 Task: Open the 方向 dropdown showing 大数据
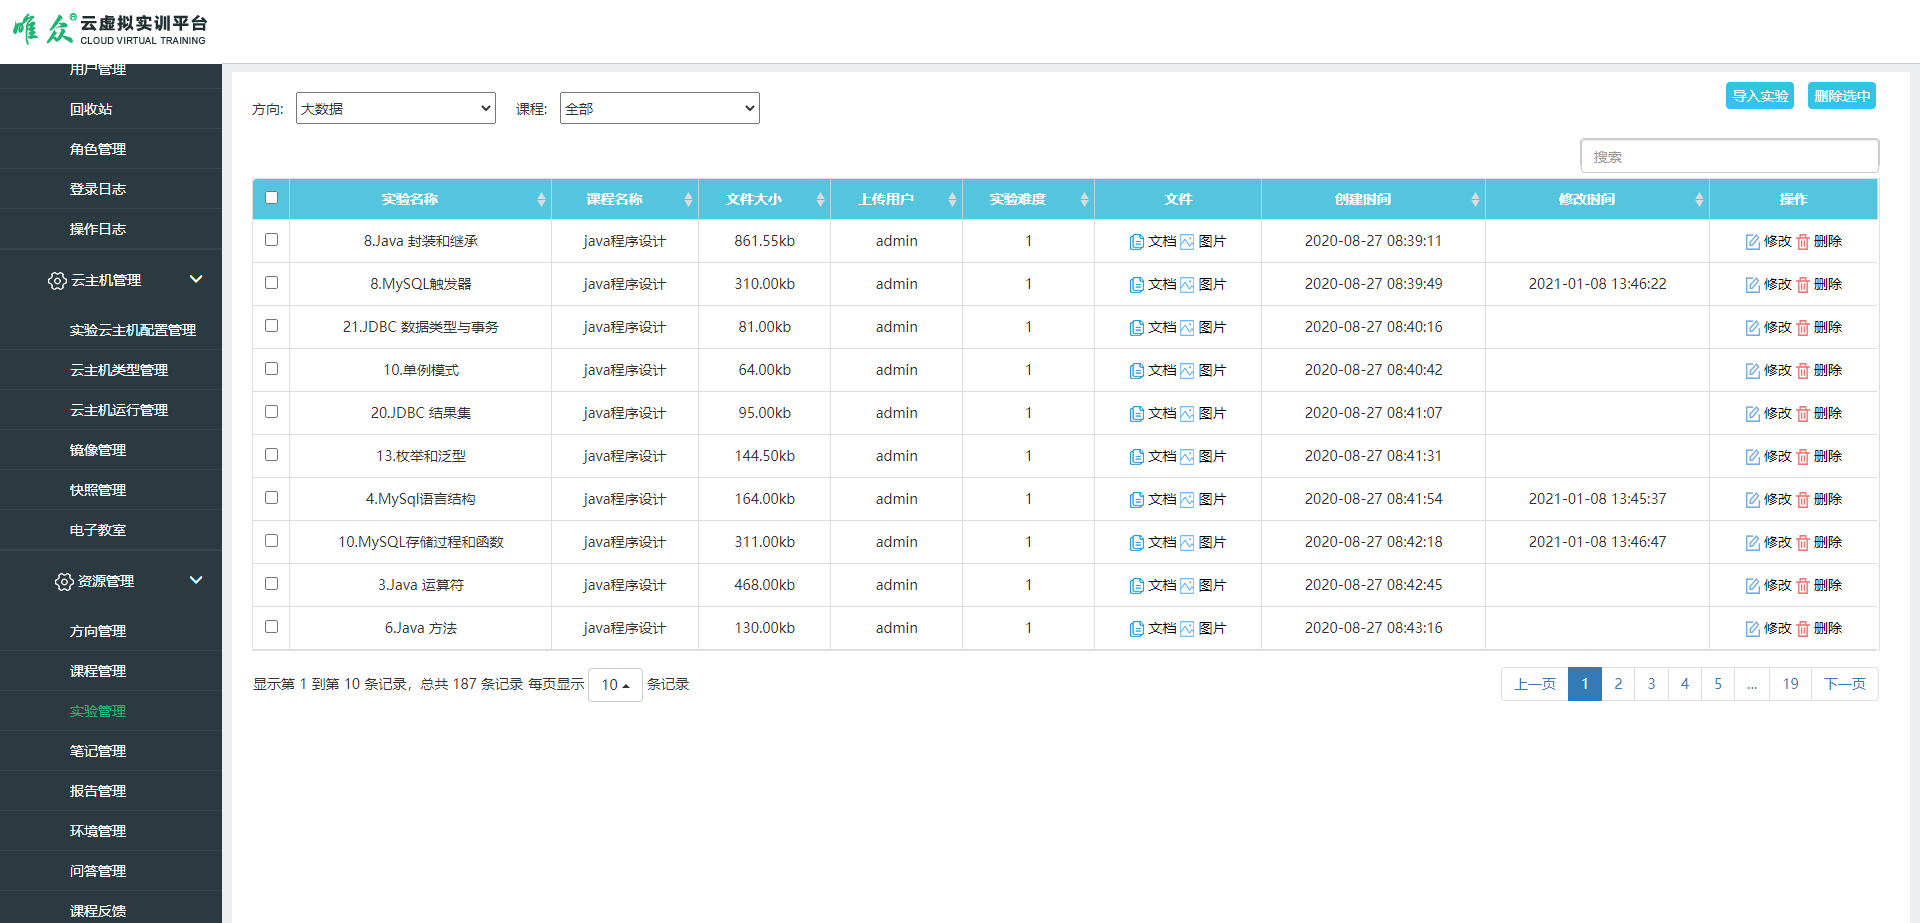[396, 108]
